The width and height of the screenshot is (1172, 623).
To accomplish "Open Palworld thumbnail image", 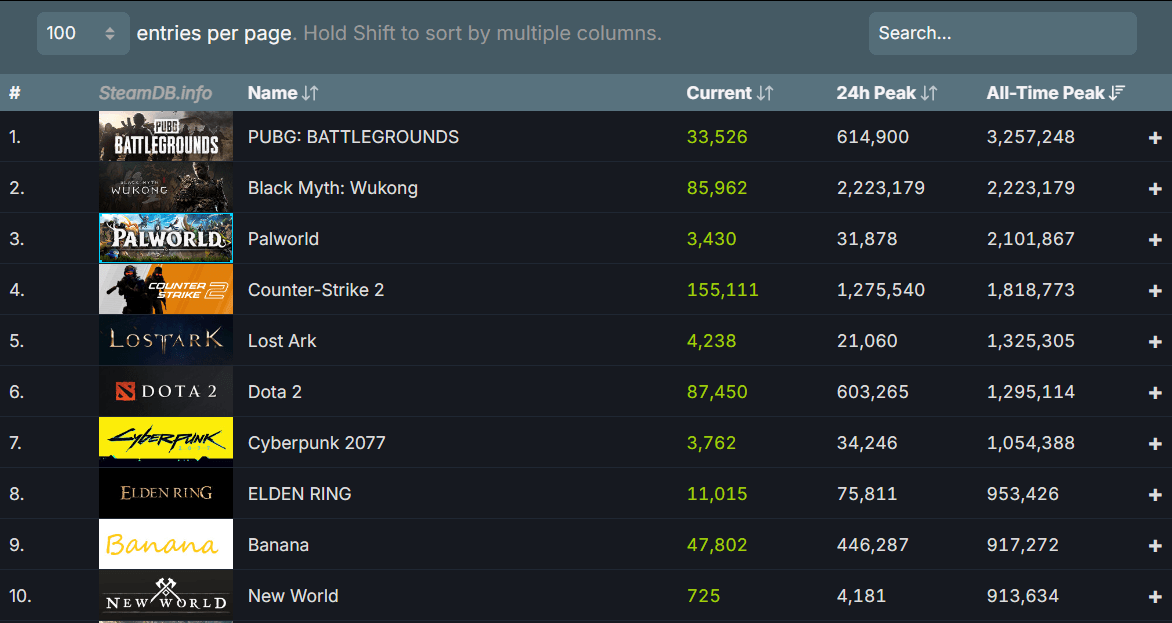I will point(166,238).
